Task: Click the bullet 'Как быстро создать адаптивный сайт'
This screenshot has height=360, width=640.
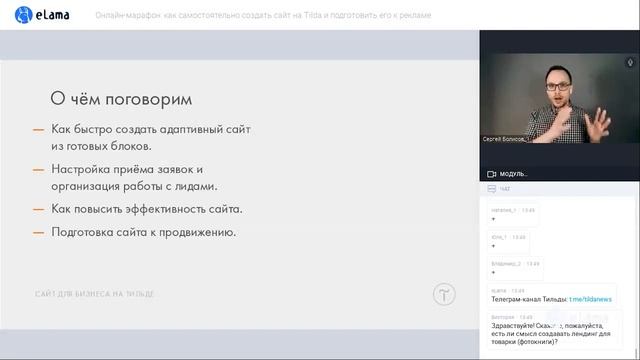Action: coord(151,138)
